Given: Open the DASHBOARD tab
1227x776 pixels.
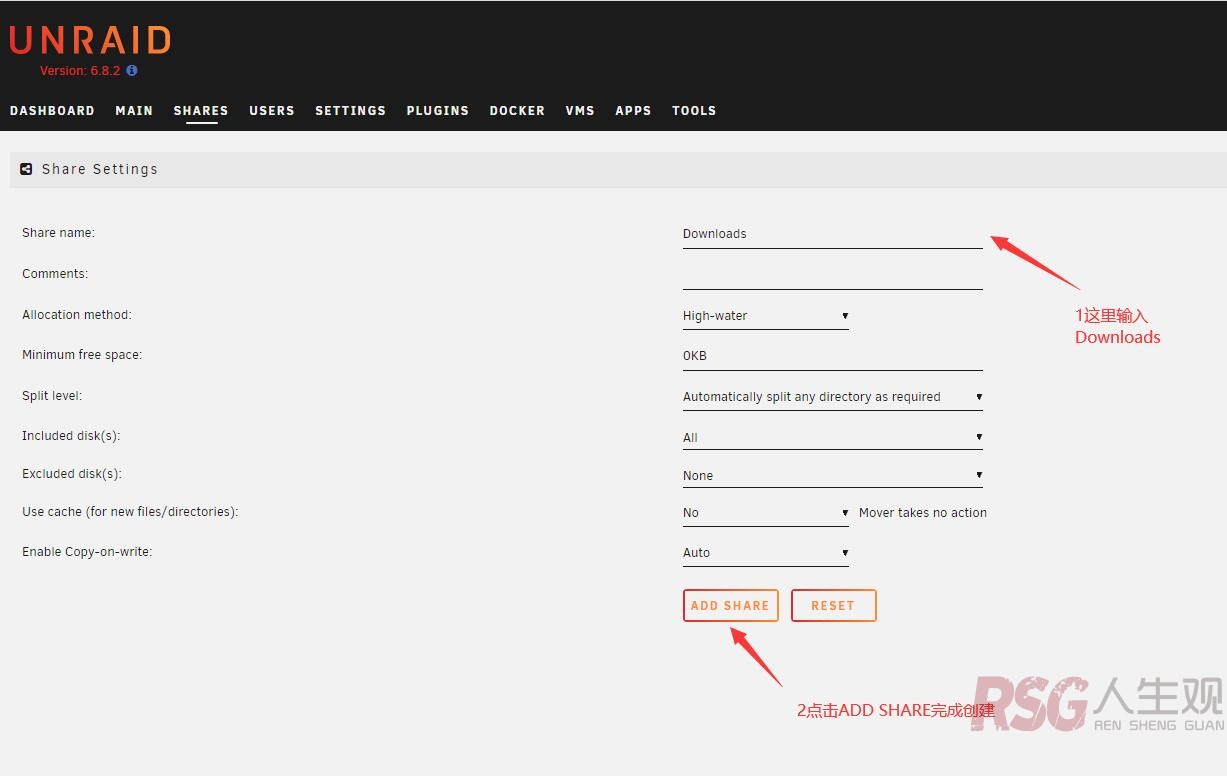Looking at the screenshot, I should [x=52, y=111].
